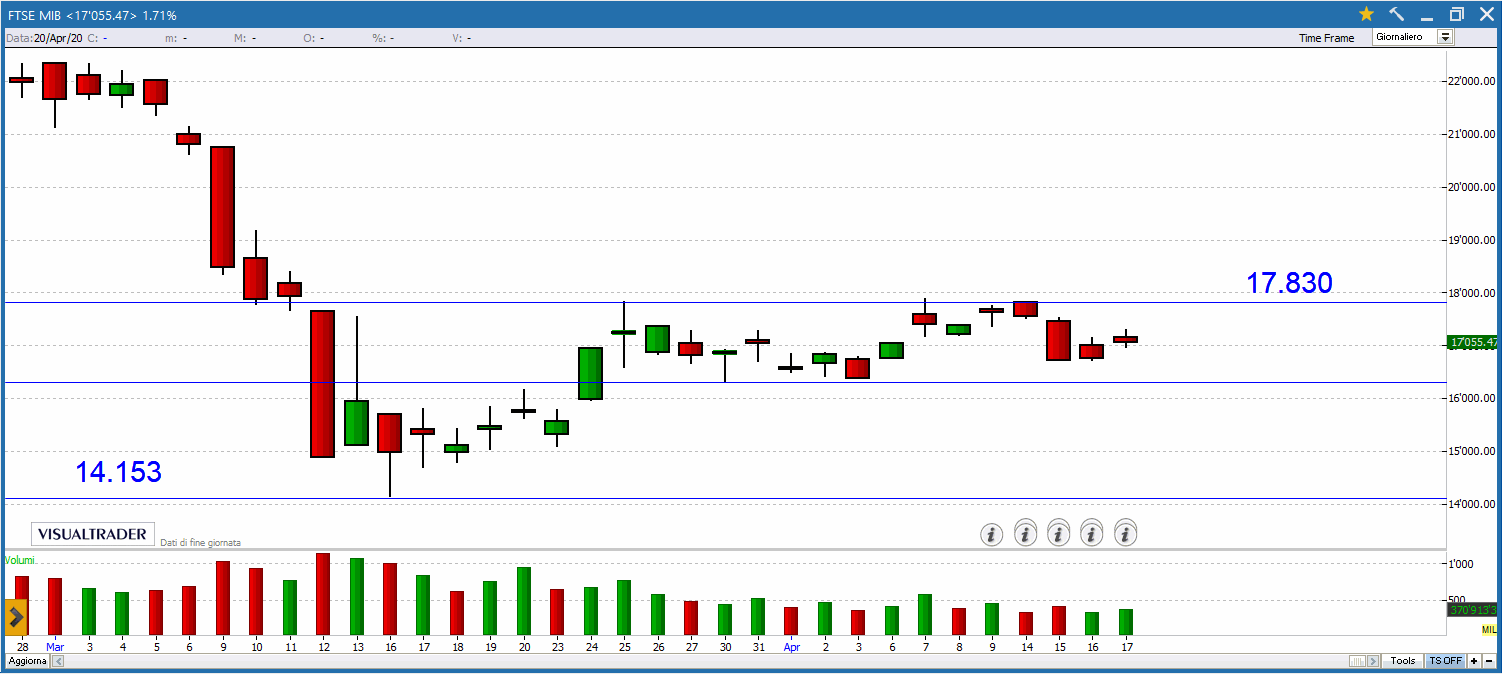1502x674 pixels.
Task: Click the C: close value field
Action: point(97,38)
